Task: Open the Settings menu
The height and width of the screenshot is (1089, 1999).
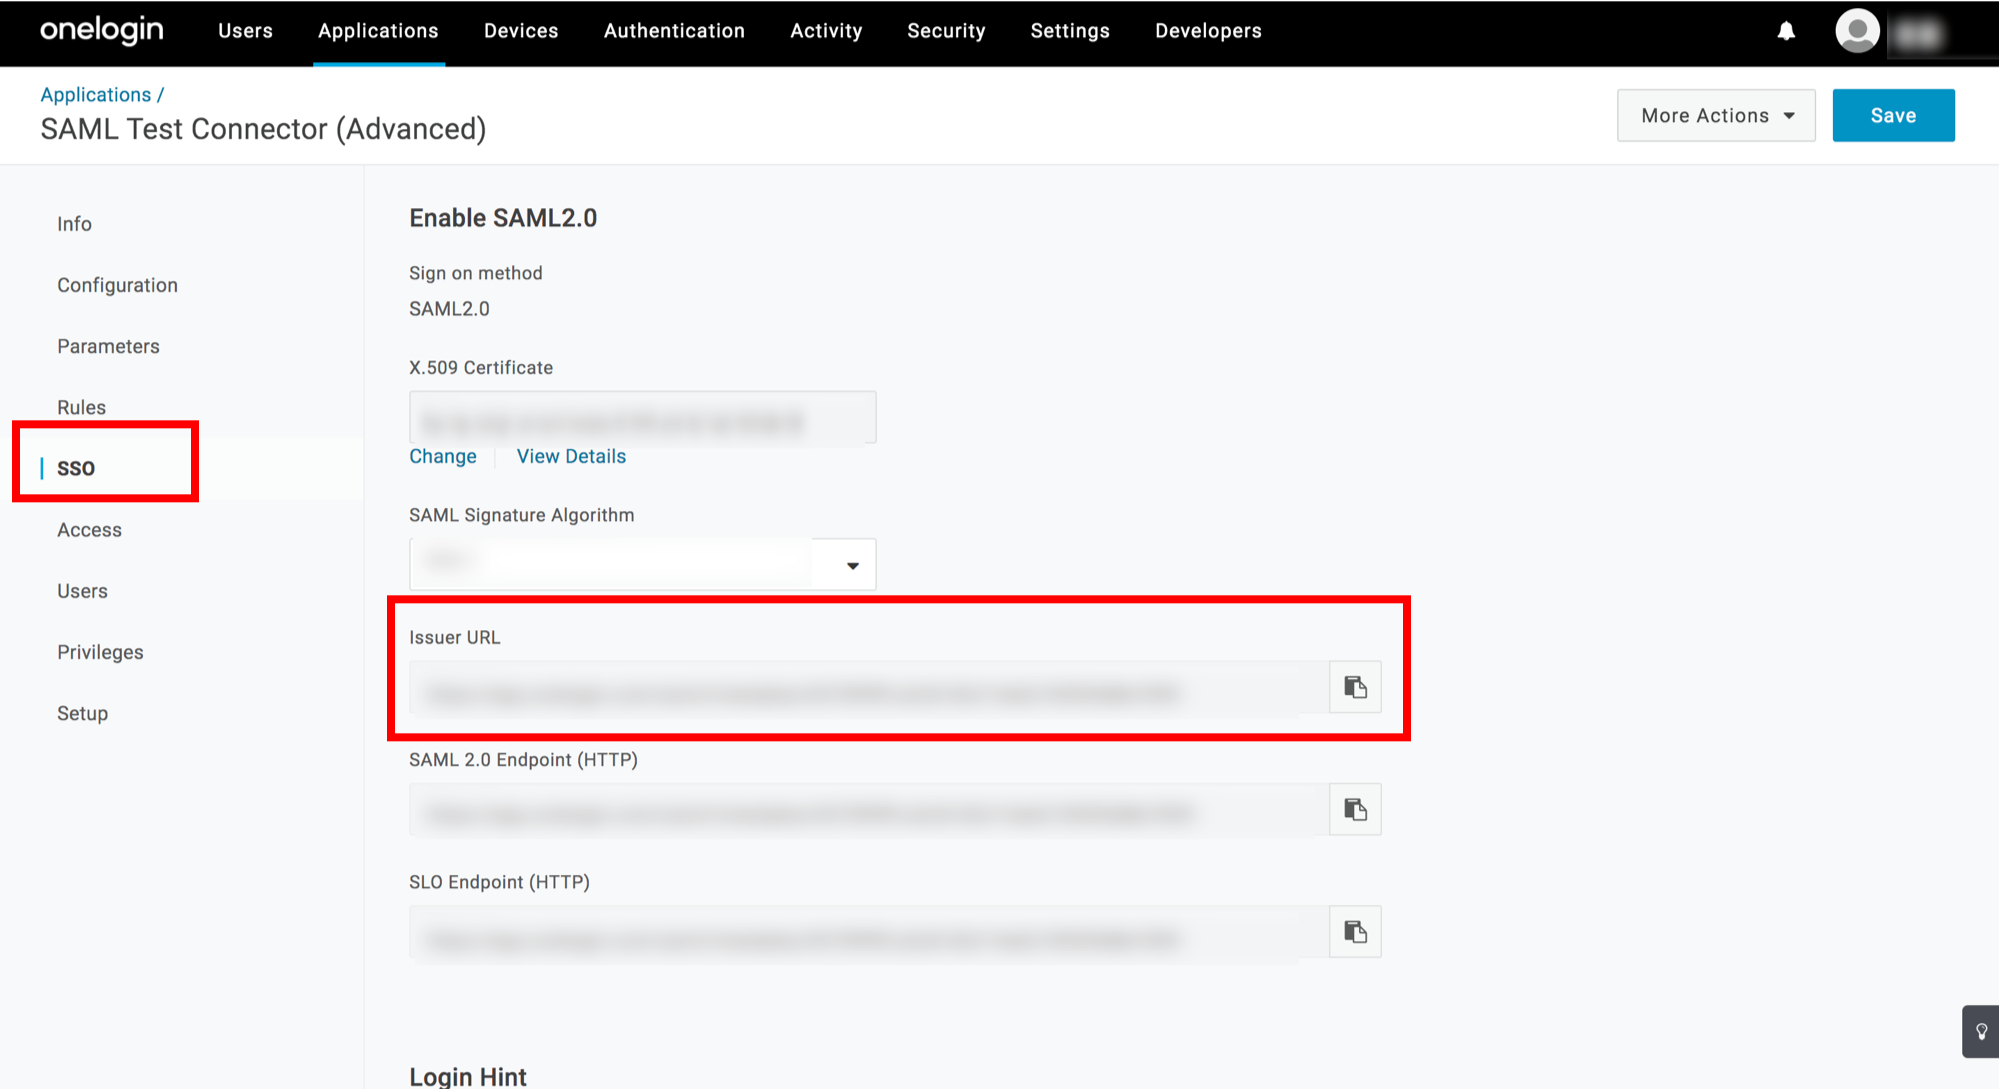Action: click(1070, 31)
